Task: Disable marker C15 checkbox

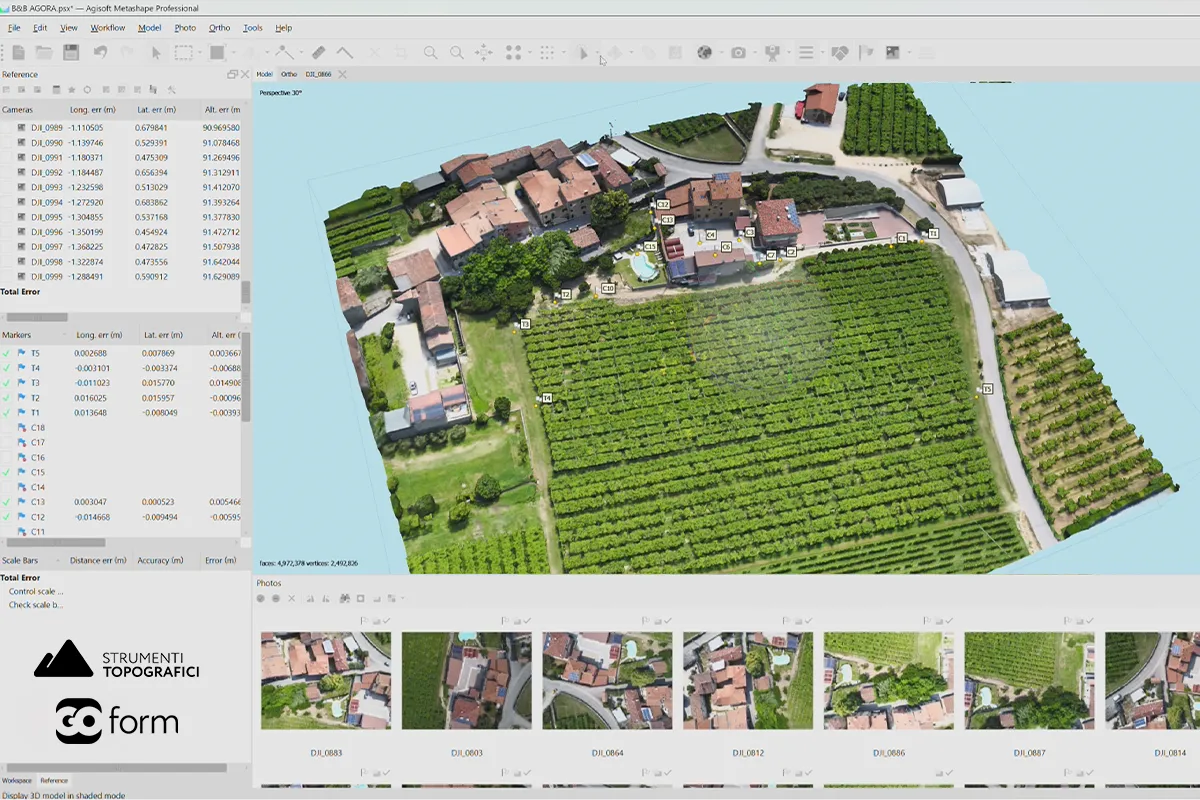Action: tap(7, 472)
